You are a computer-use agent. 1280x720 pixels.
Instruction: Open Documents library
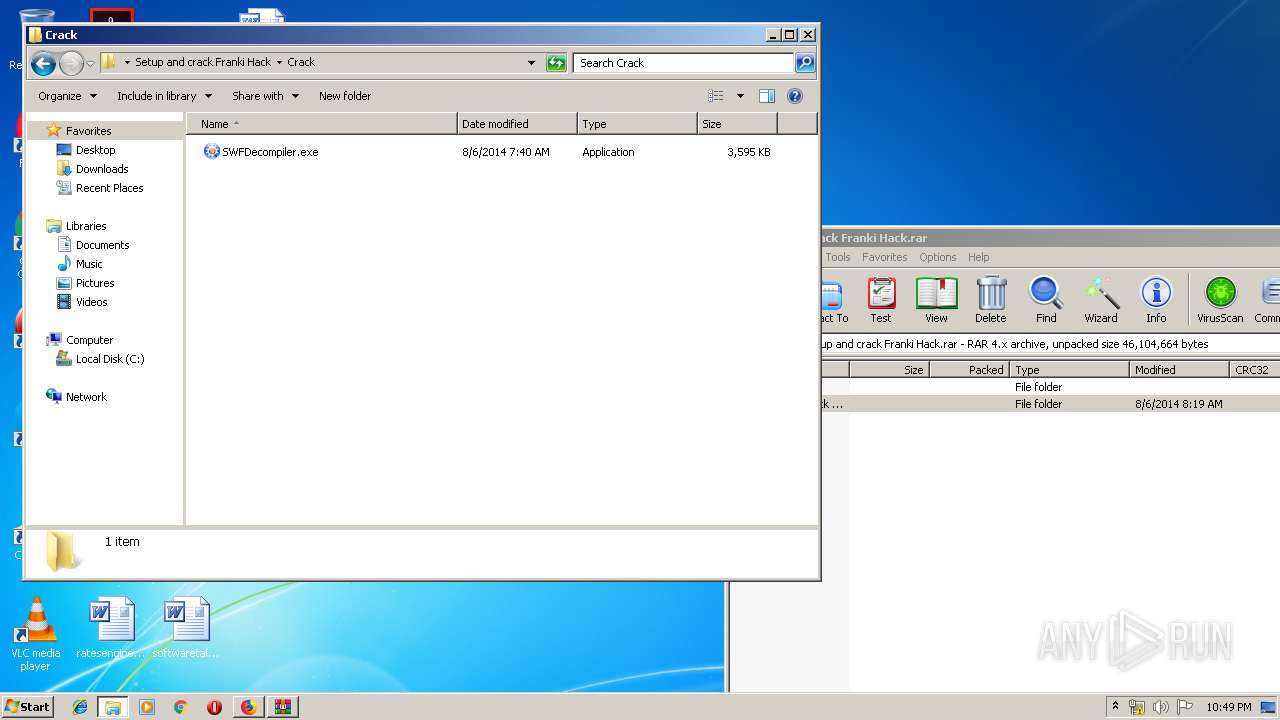pos(102,245)
